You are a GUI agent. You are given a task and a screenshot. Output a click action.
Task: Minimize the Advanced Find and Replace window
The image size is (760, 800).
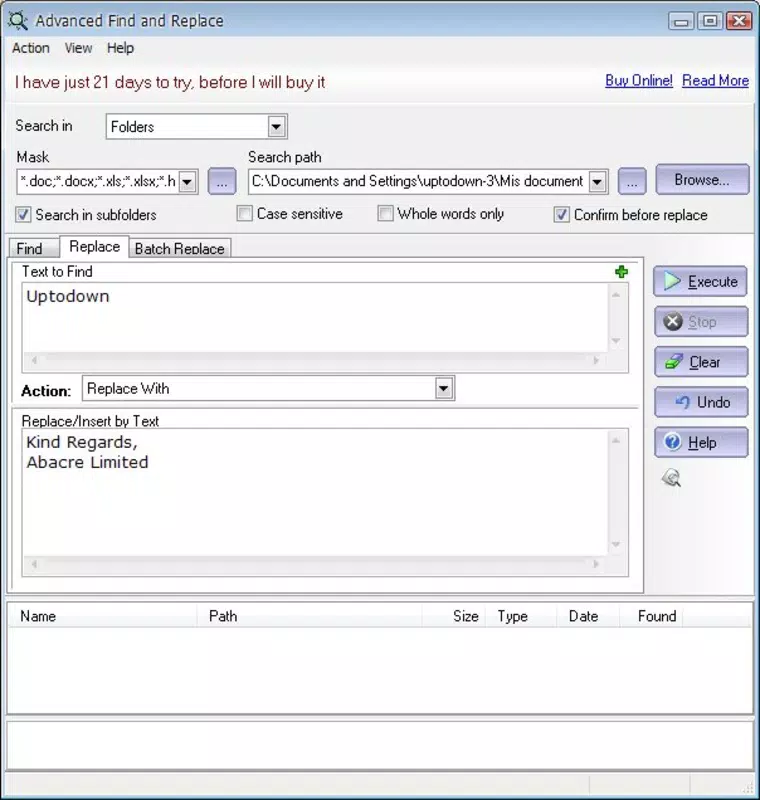[x=681, y=21]
